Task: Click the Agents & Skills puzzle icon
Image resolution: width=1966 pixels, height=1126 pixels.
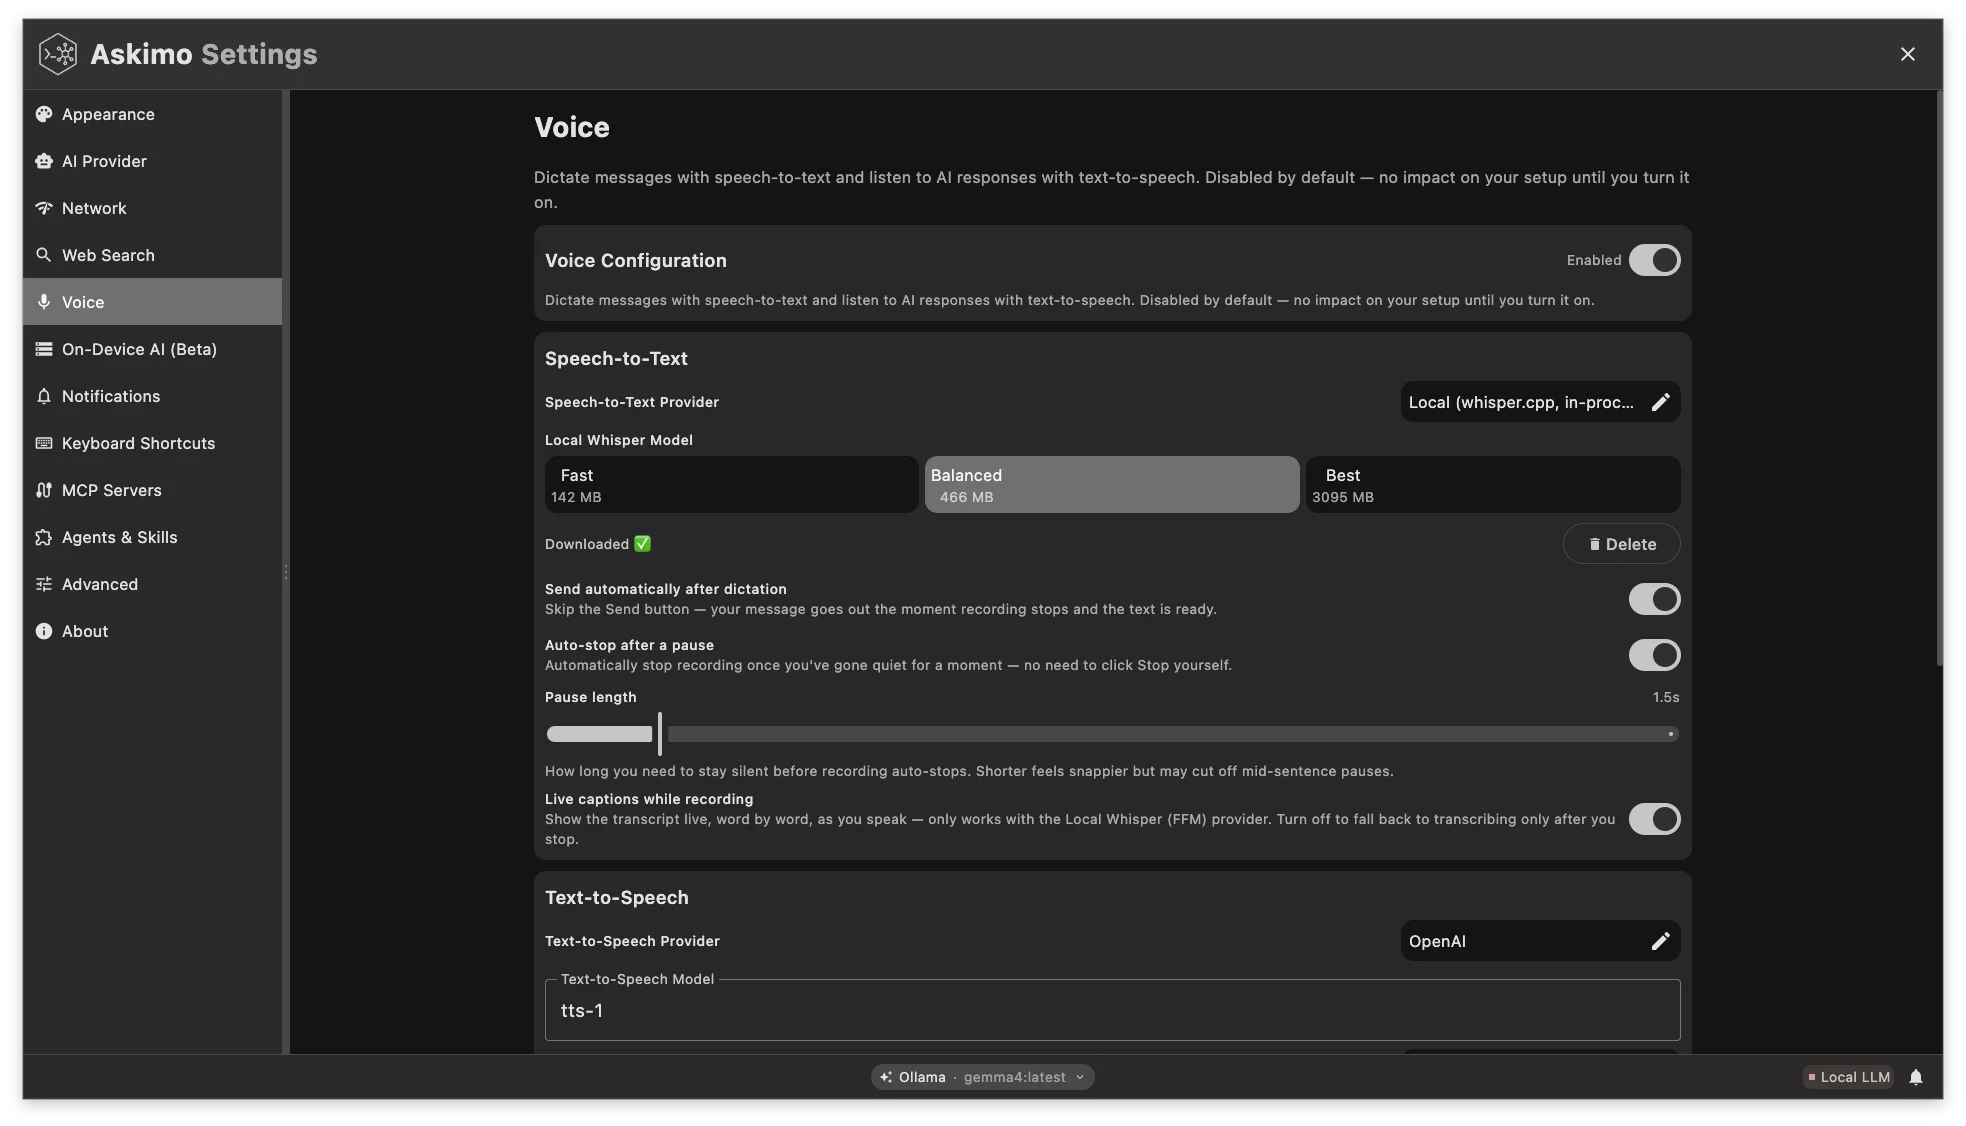Action: tap(44, 537)
